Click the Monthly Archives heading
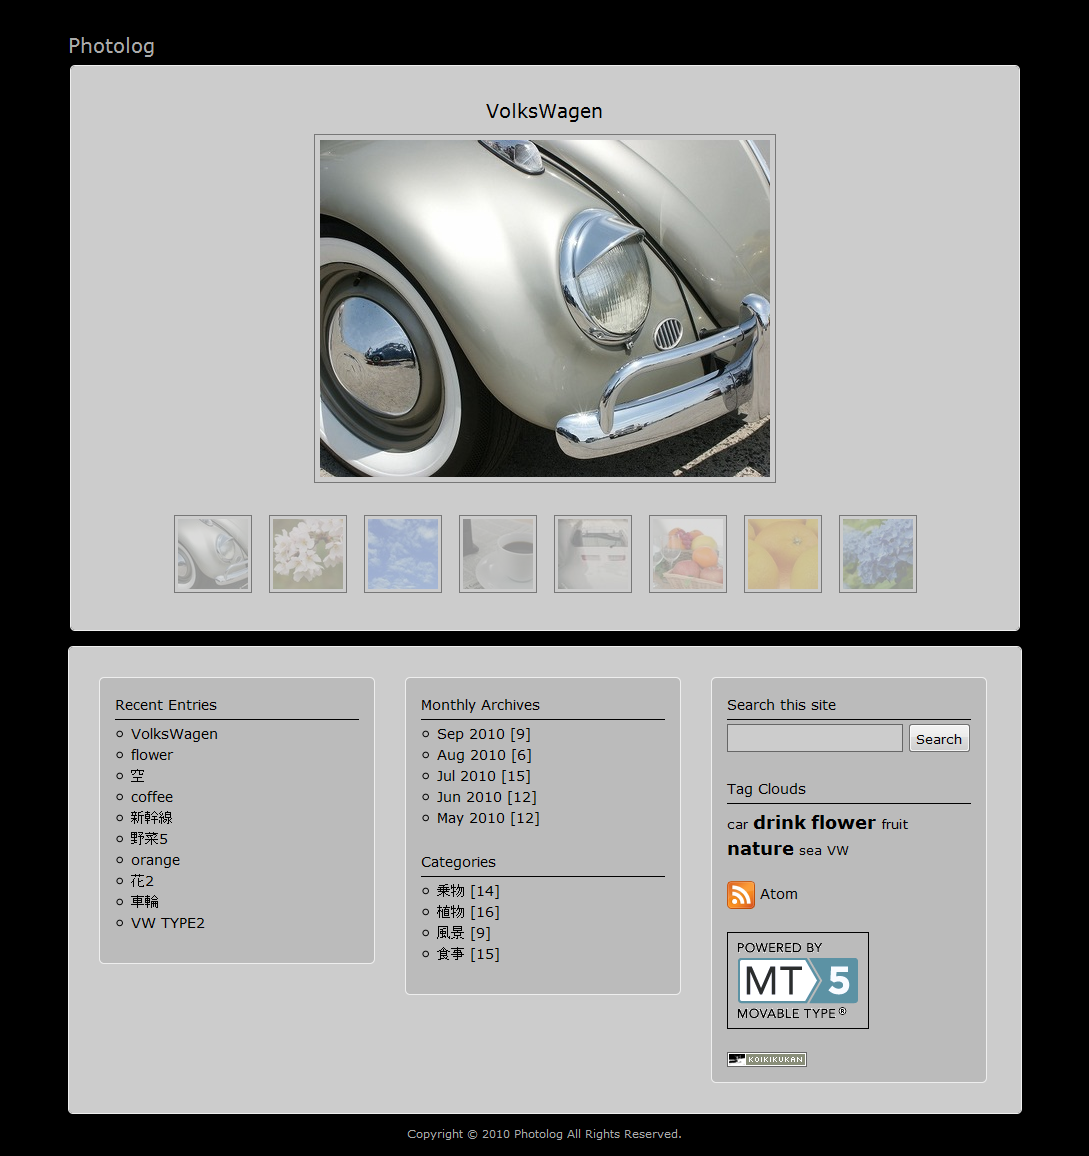The image size is (1089, 1156). [480, 705]
